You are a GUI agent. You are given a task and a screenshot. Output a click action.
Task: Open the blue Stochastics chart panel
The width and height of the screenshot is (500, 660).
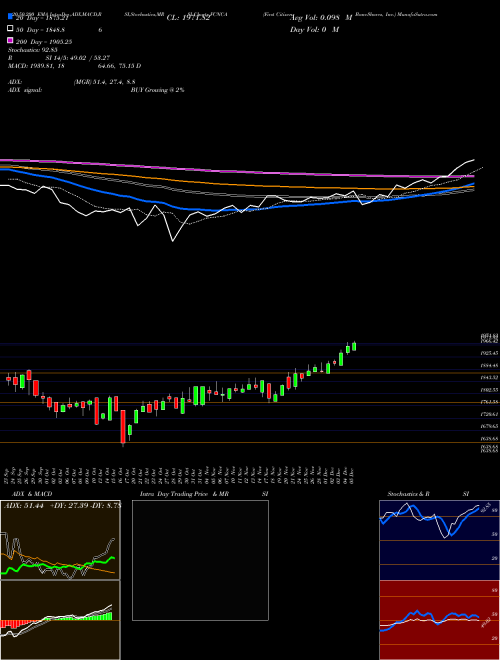439,540
